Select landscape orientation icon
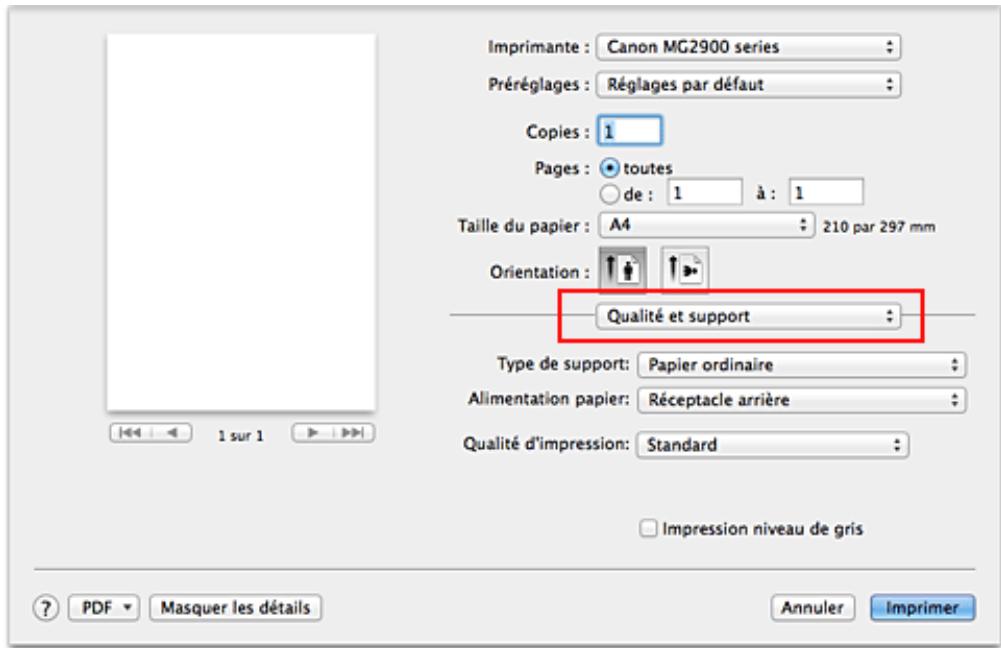The image size is (1001, 648). 685,269
